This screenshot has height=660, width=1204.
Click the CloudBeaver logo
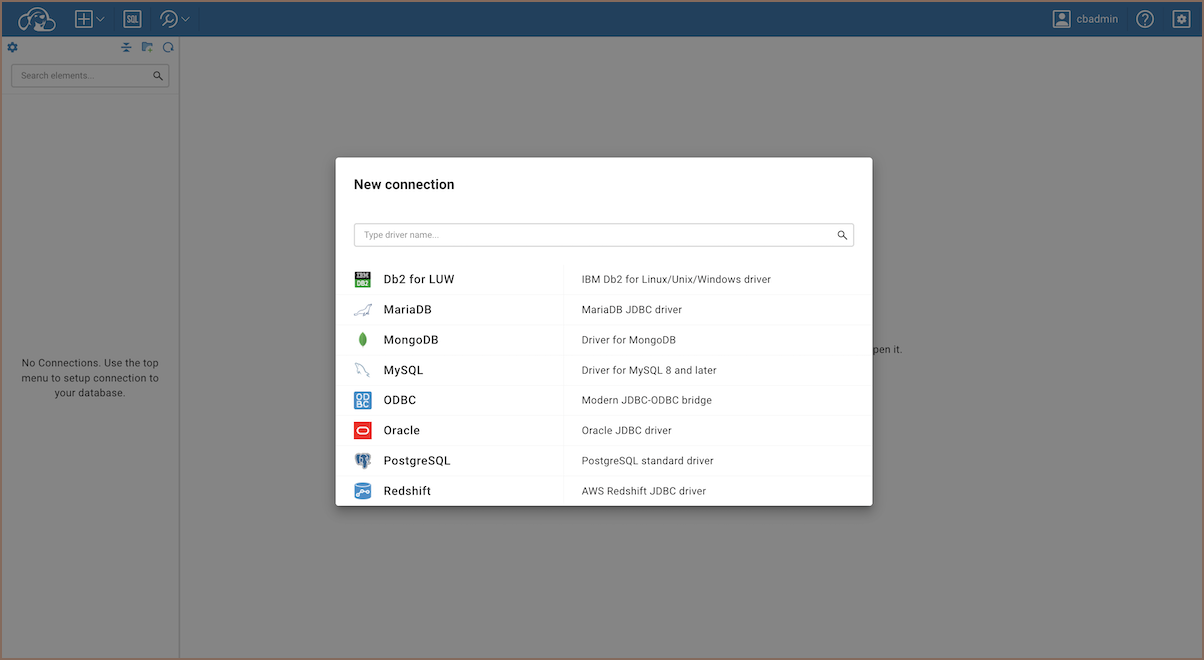point(37,19)
